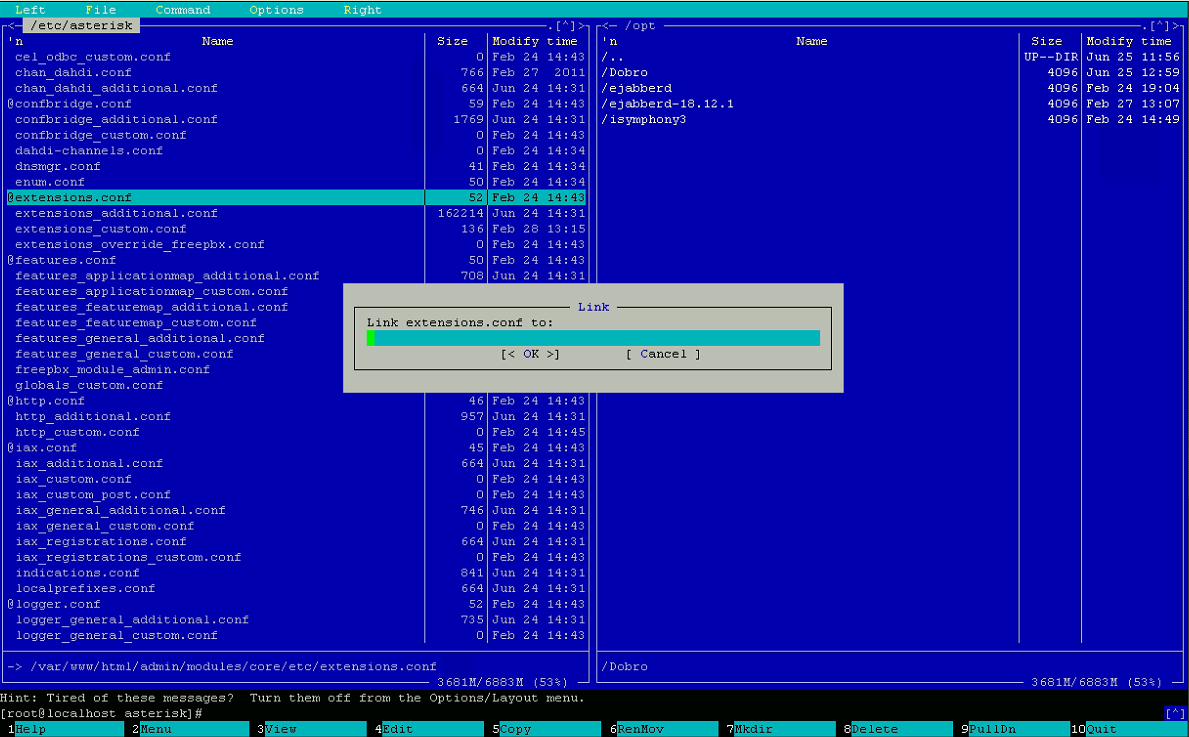Click the F10 Quit function key
The image size is (1189, 737).
(x=1101, y=729)
